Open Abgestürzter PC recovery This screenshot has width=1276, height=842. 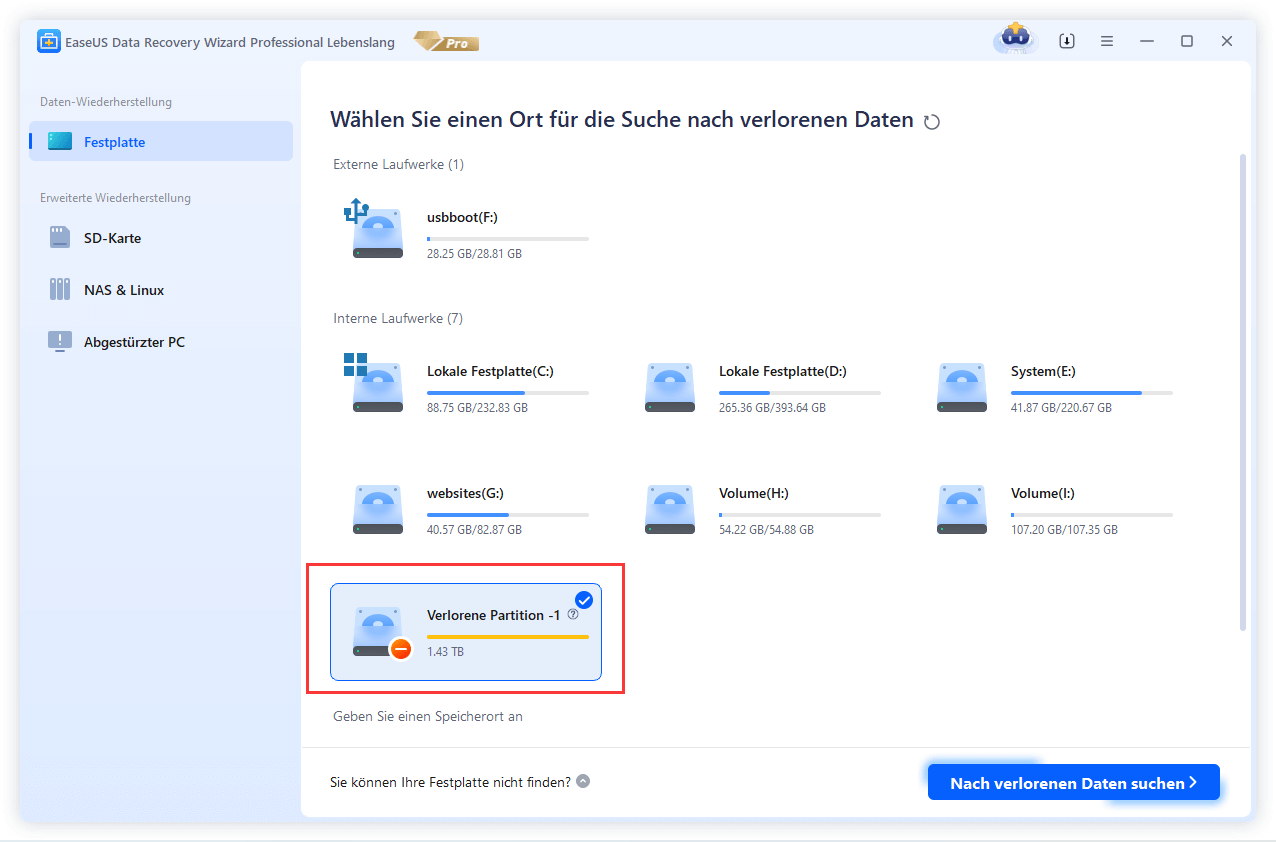(161, 342)
